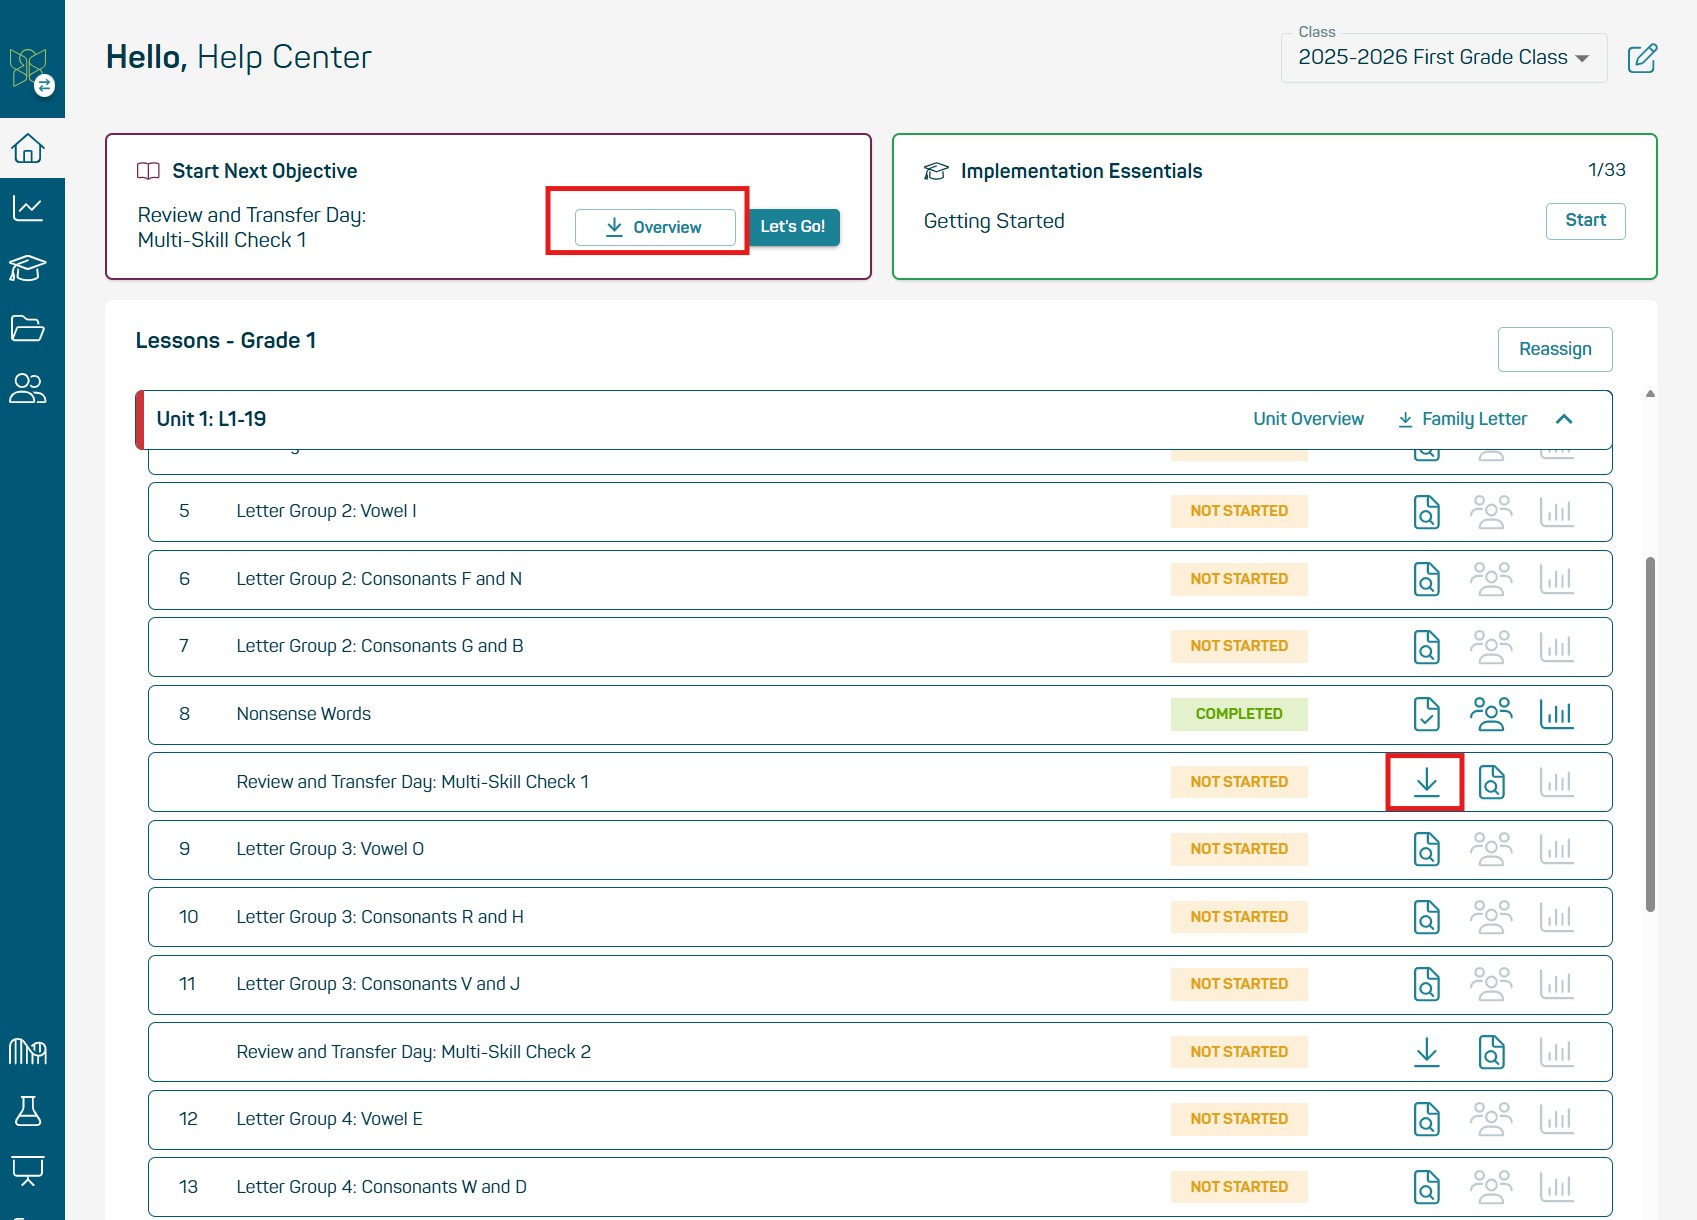
Task: Click the Start button for Implementation Essentials
Action: point(1585,221)
